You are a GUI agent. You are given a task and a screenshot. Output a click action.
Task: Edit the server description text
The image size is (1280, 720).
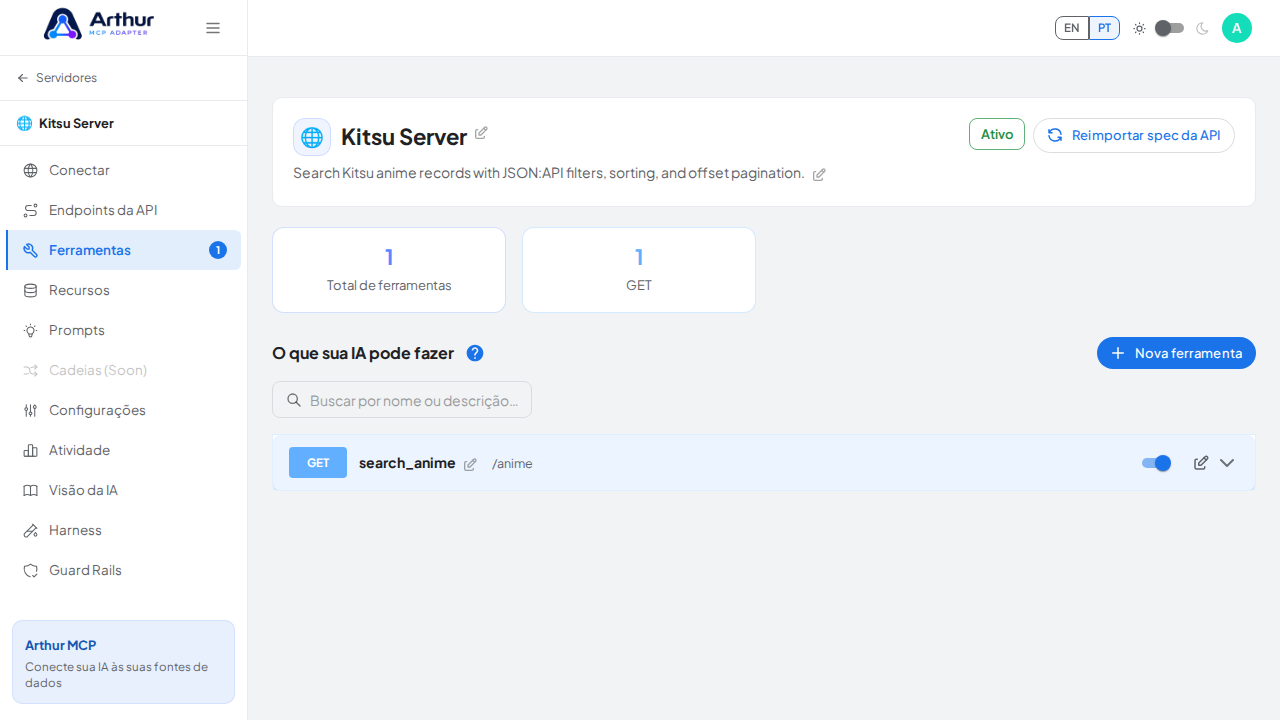tap(819, 174)
